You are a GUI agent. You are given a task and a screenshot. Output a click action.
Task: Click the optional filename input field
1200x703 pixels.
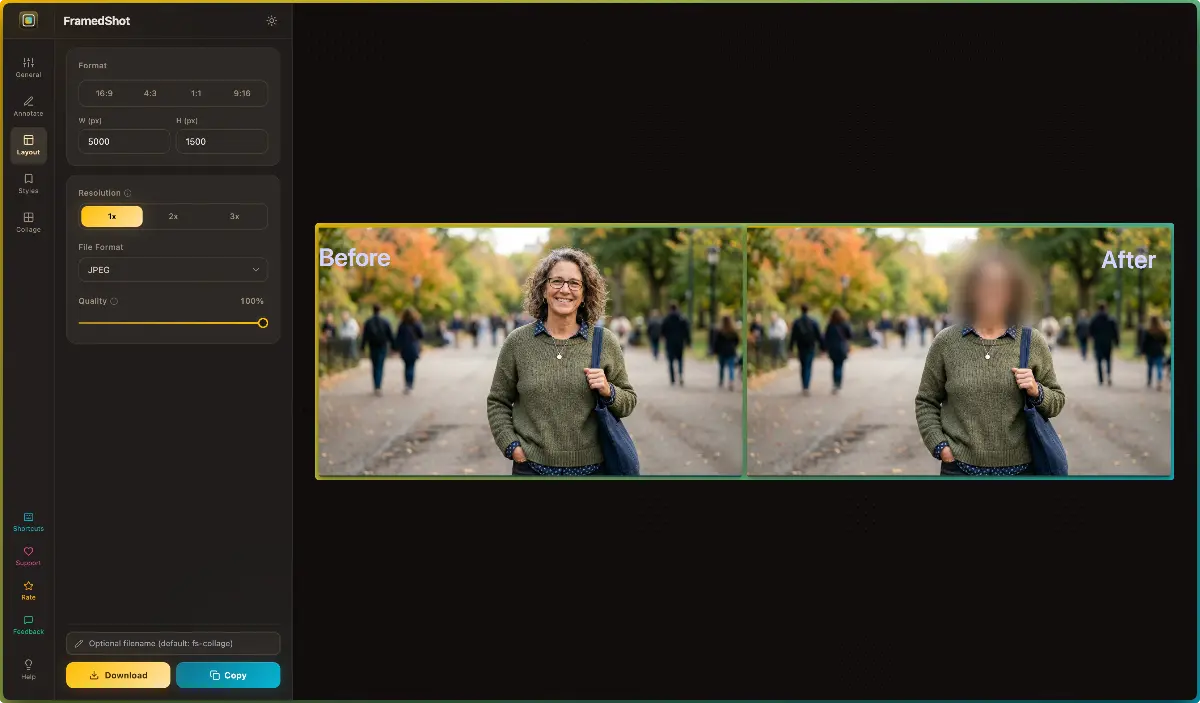click(172, 643)
